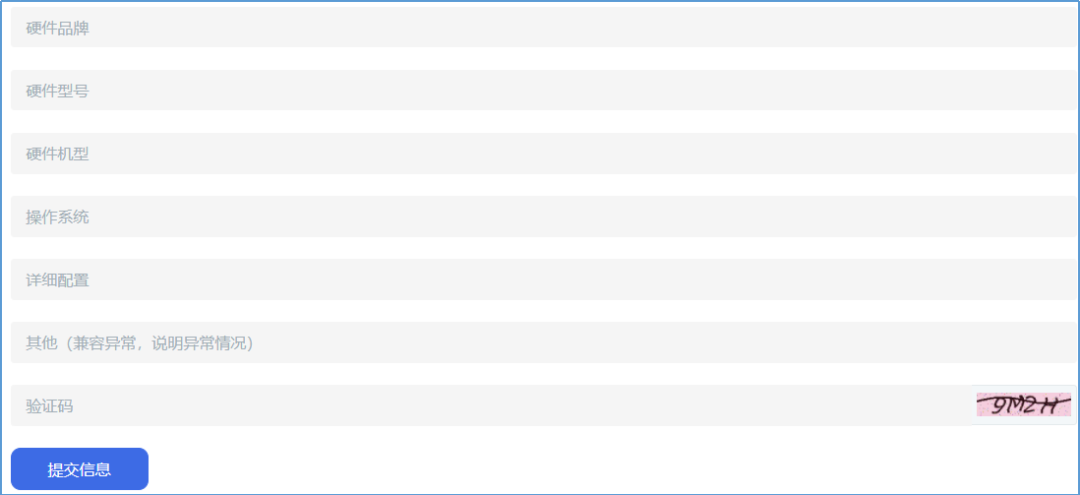Click the field left of captcha image

coord(490,406)
